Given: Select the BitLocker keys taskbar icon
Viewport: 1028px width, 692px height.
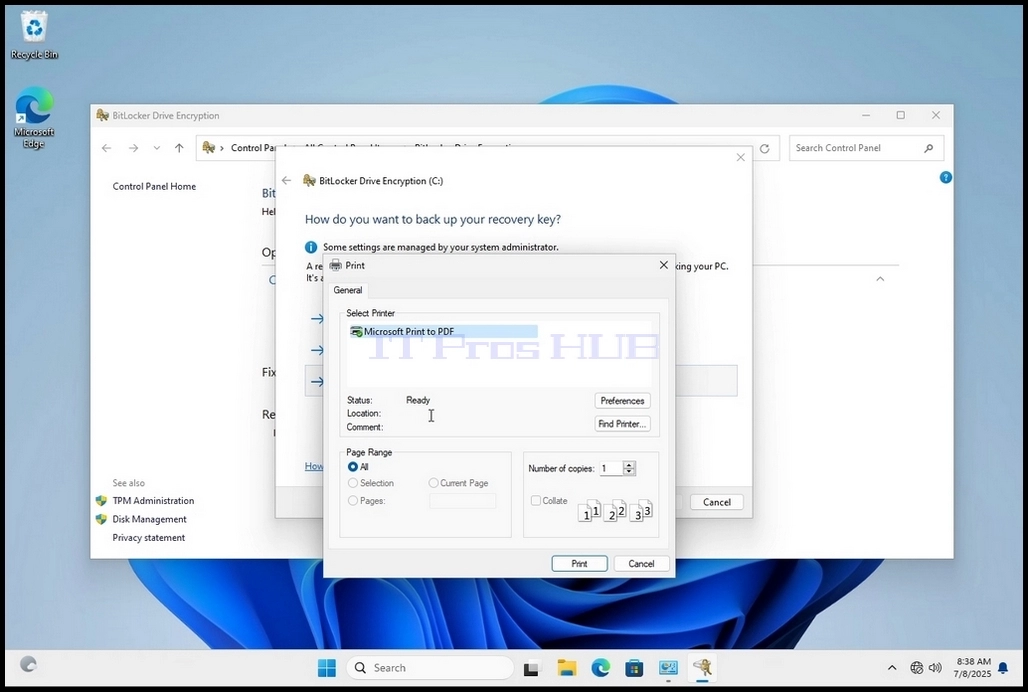Looking at the screenshot, I should [x=702, y=668].
